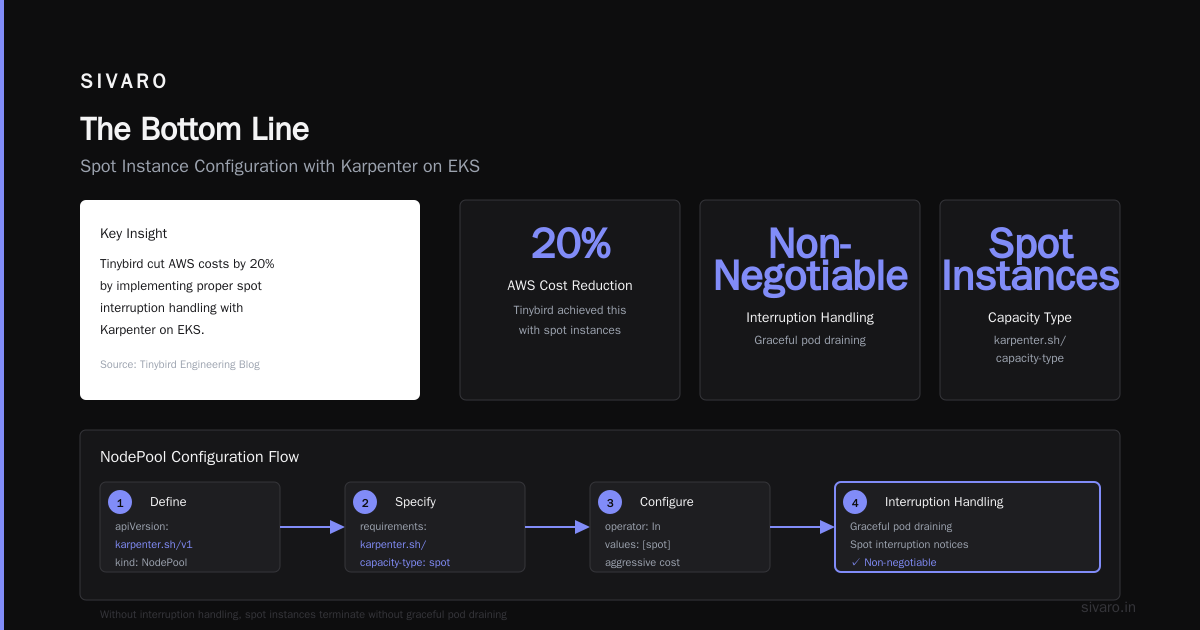The width and height of the screenshot is (1200, 630).
Task: Click the capacity-type: spot text
Action: [405, 562]
